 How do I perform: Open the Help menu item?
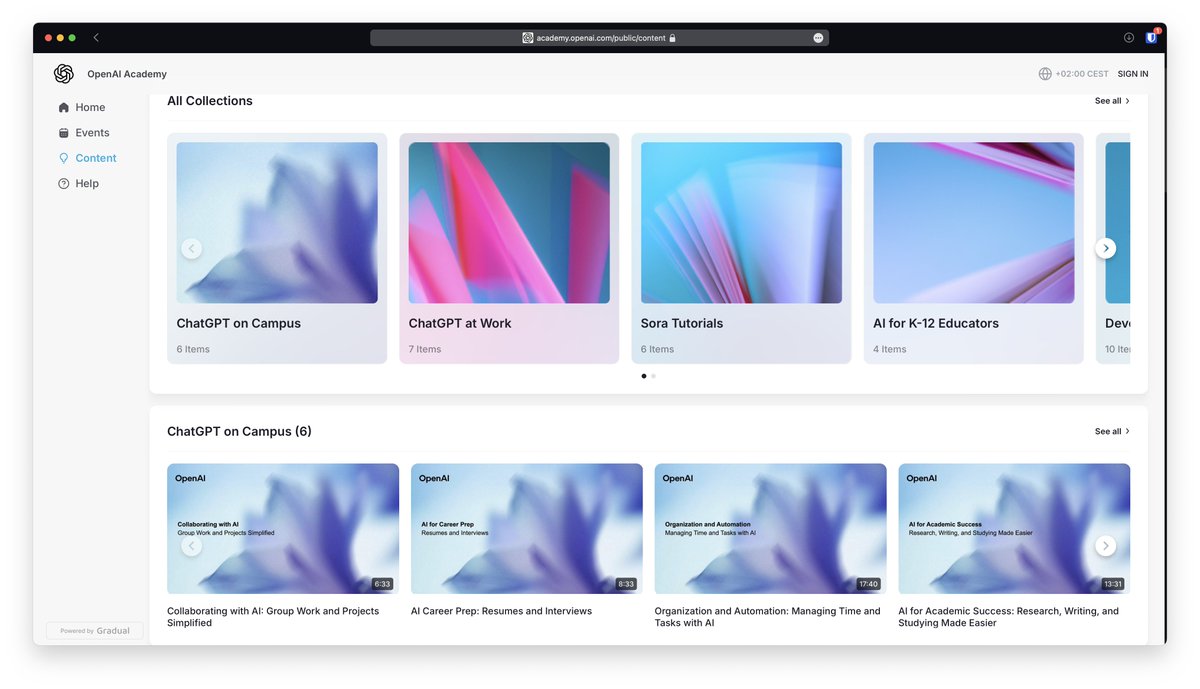(87, 184)
